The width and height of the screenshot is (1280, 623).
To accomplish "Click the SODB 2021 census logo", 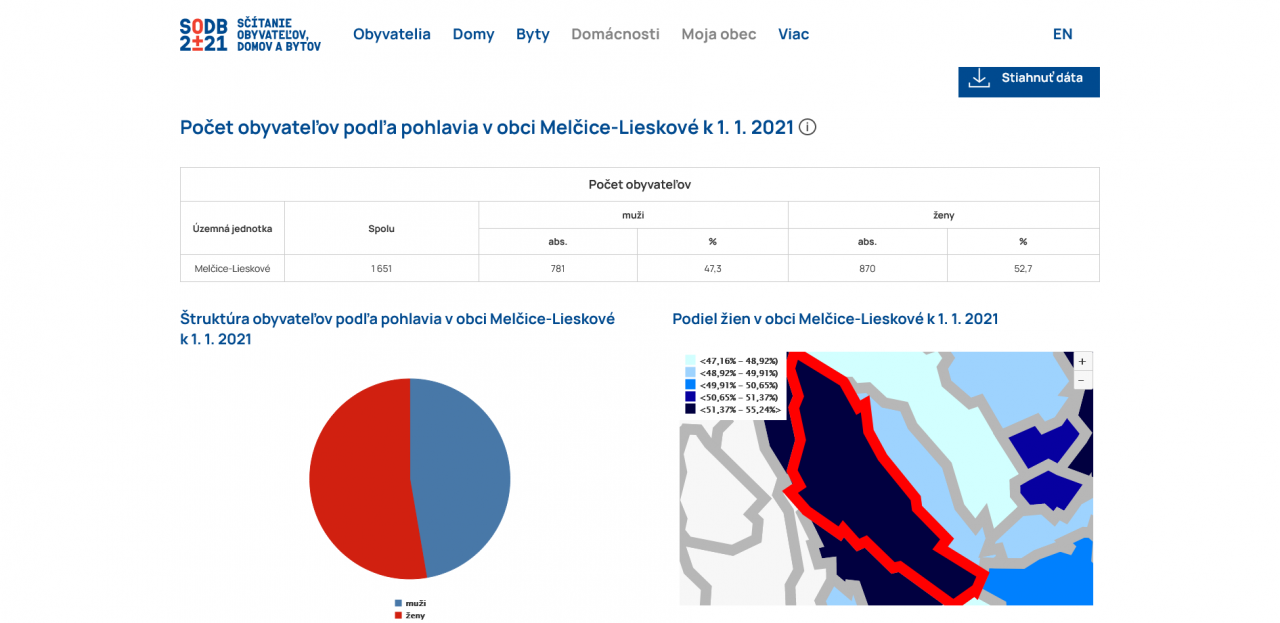I will [x=250, y=34].
